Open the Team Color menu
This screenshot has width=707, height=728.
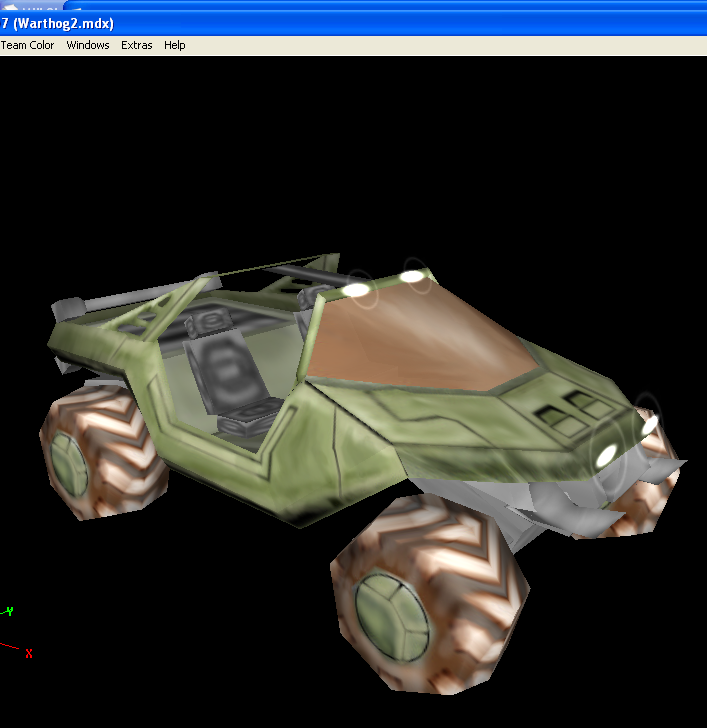[27, 45]
